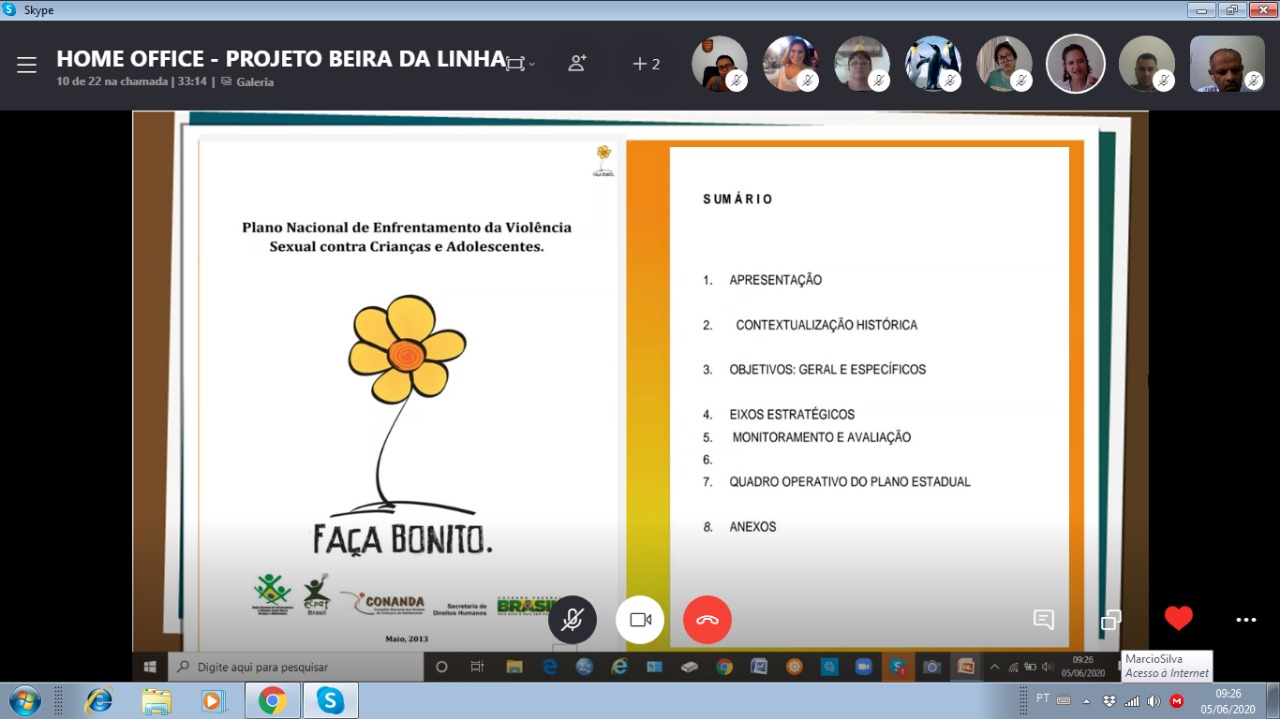Select the penguins participant avatar
Screen dimensions: 1280x719
pyautogui.click(x=933, y=64)
